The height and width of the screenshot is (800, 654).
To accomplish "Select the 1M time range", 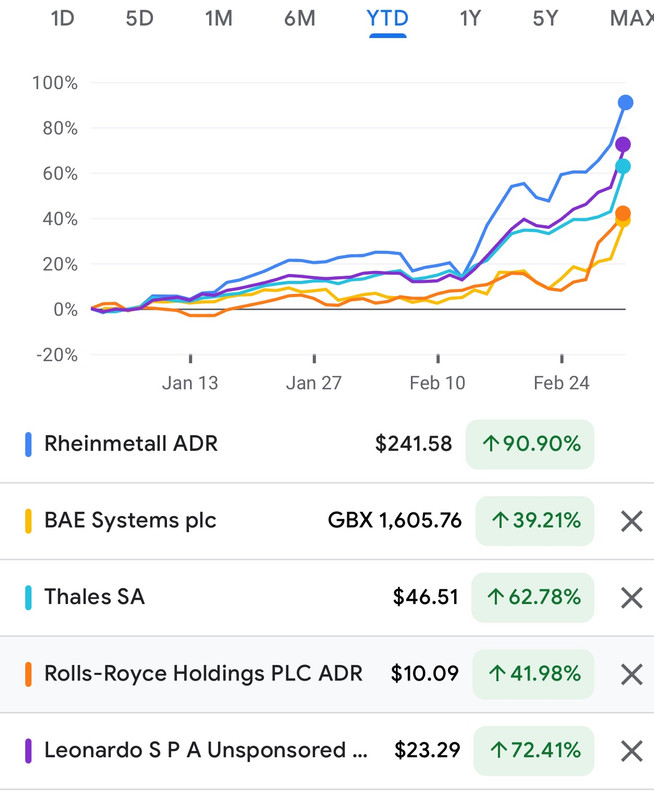I will click(x=219, y=19).
